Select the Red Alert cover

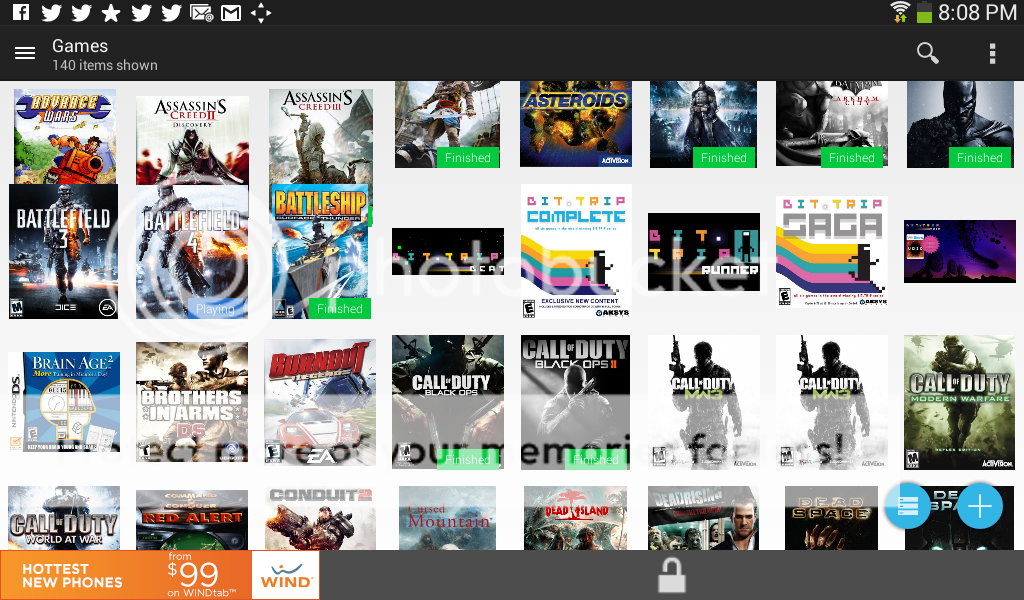[192, 520]
